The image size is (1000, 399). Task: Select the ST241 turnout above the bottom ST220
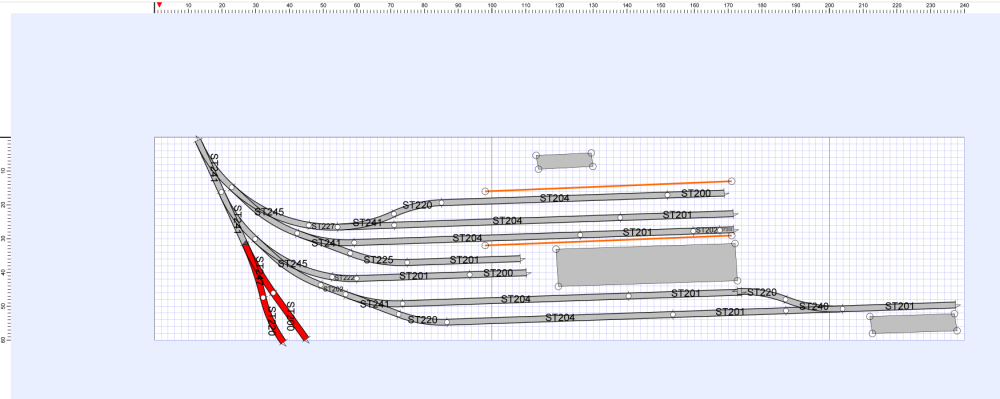tap(373, 304)
